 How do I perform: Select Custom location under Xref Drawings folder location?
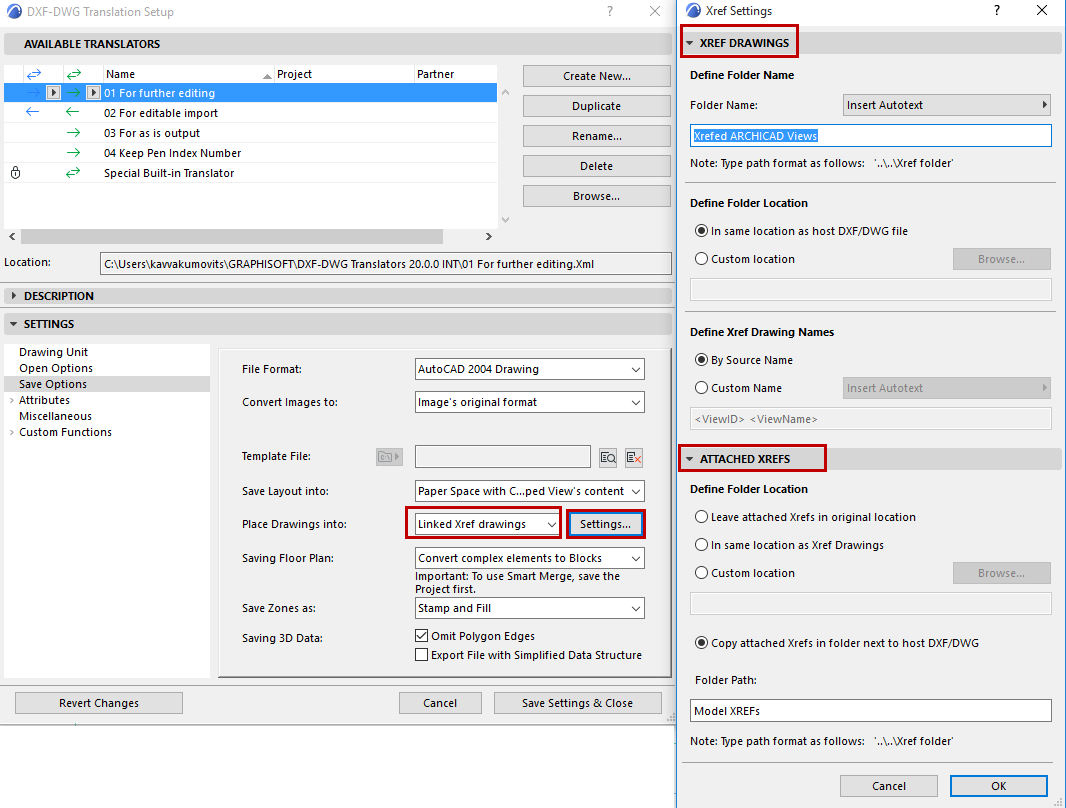pos(701,259)
